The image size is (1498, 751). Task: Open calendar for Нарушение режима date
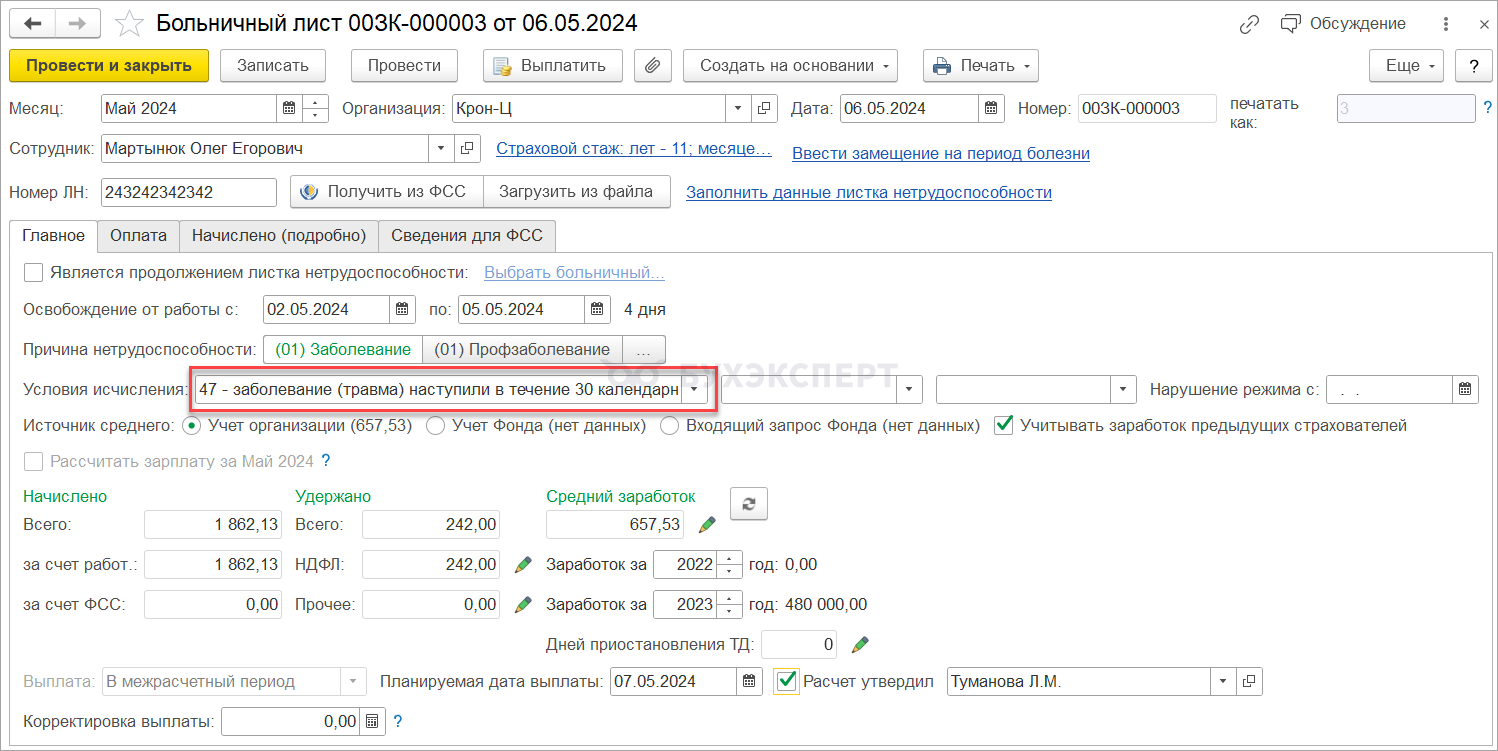(x=1465, y=390)
